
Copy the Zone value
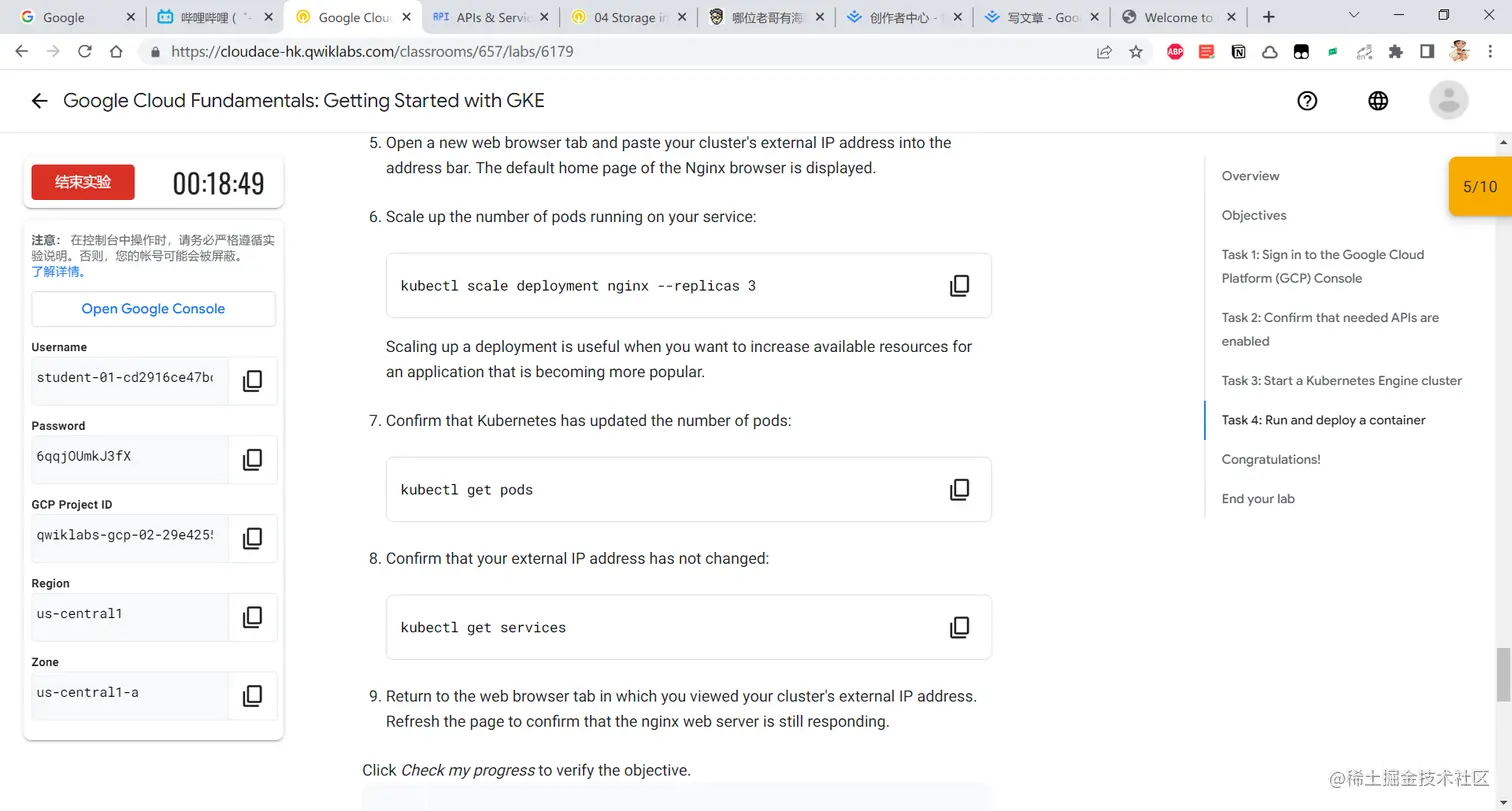click(252, 695)
